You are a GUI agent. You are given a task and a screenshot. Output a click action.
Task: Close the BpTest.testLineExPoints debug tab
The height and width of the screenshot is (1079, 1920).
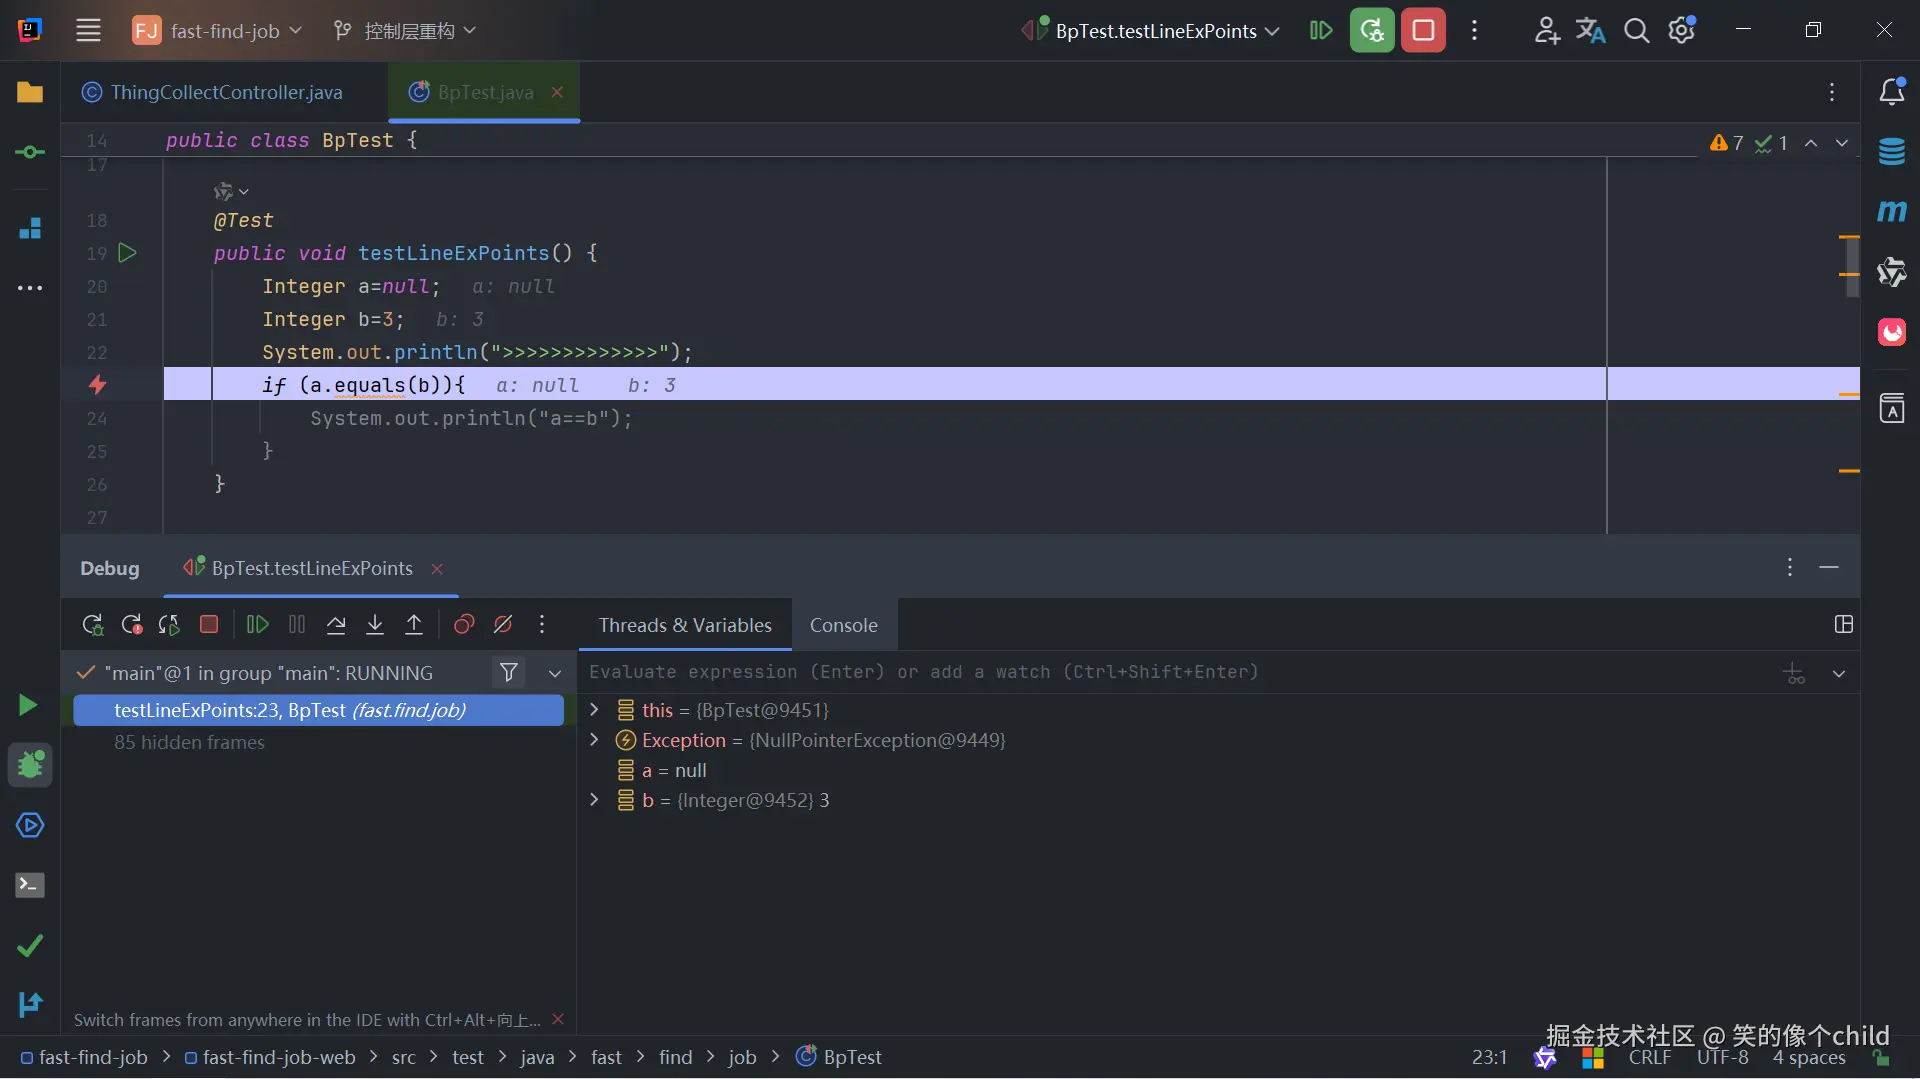click(437, 569)
